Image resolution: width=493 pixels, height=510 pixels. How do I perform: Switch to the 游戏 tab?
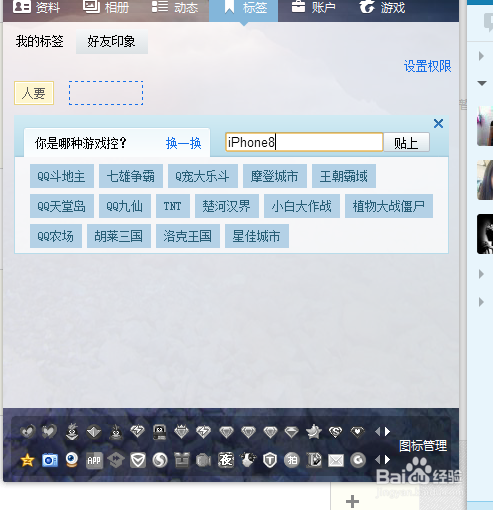[x=383, y=7]
